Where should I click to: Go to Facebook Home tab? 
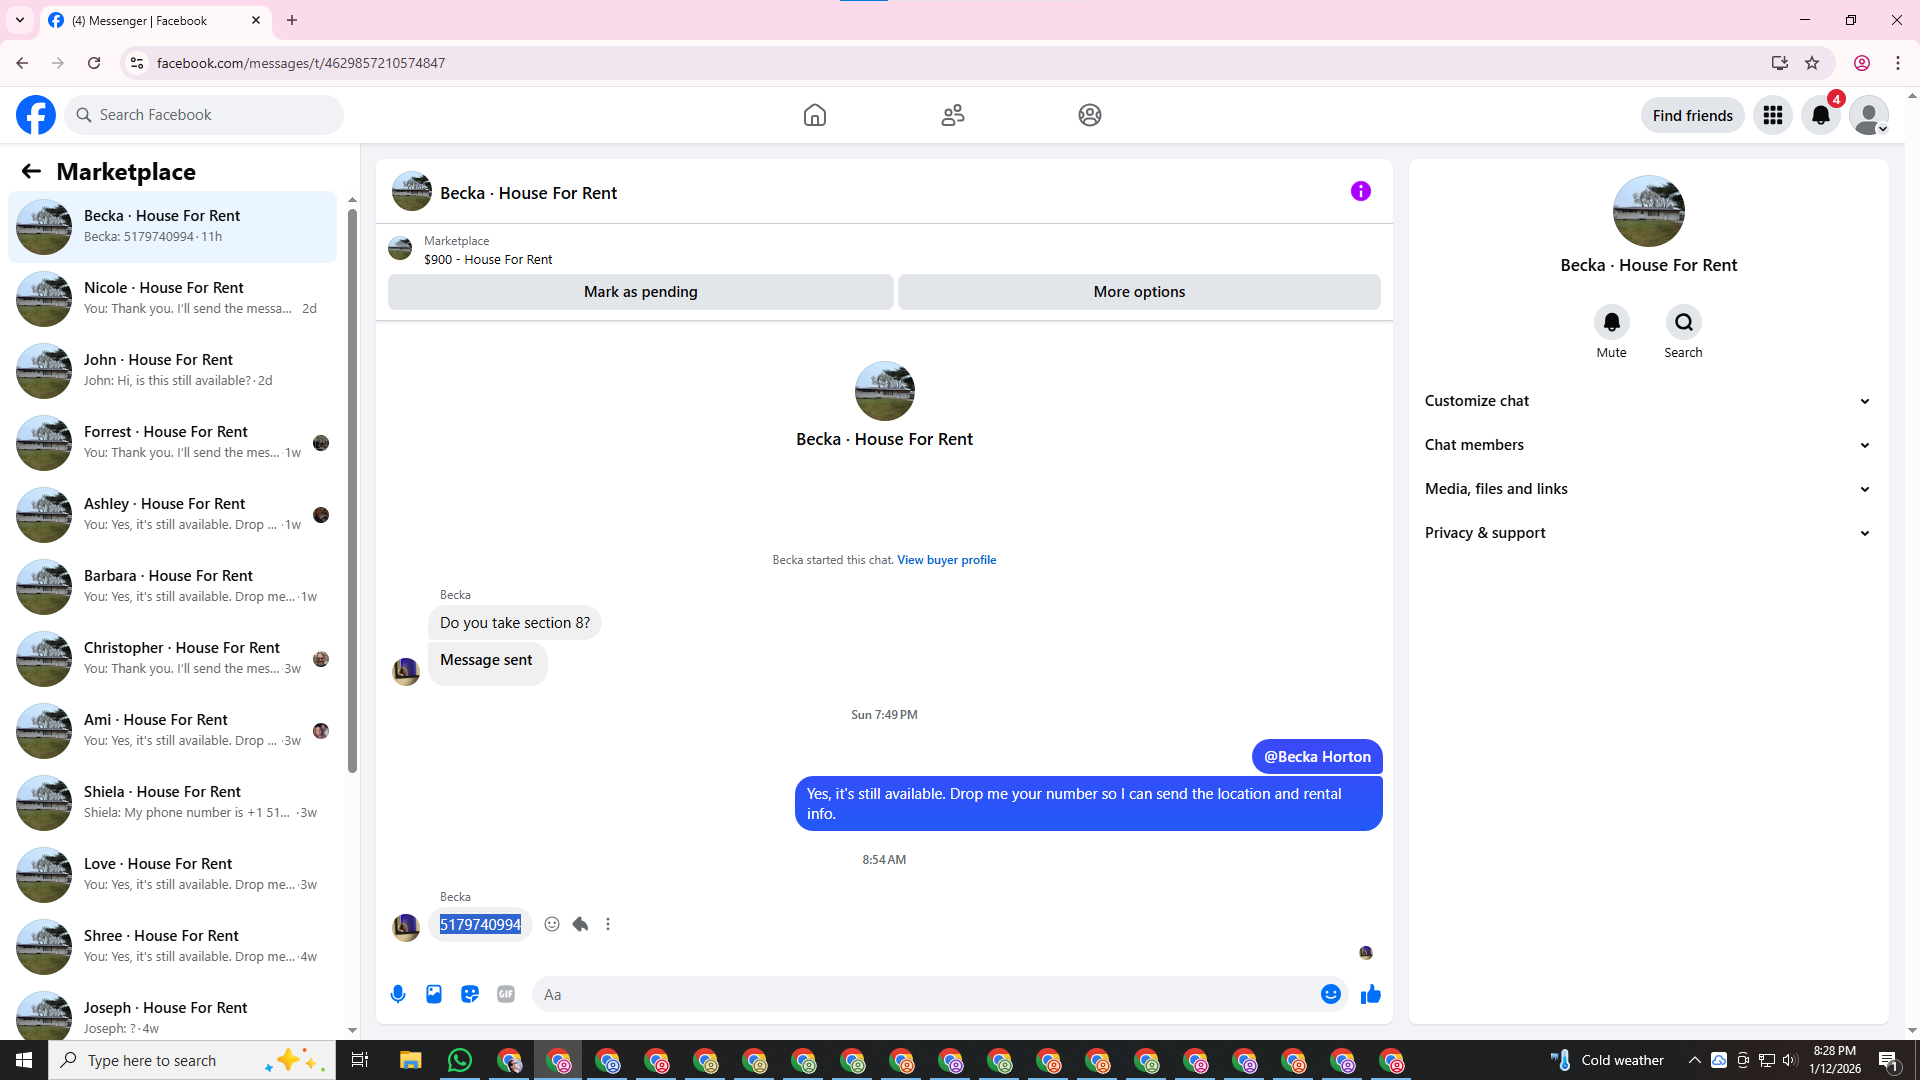tap(814, 115)
